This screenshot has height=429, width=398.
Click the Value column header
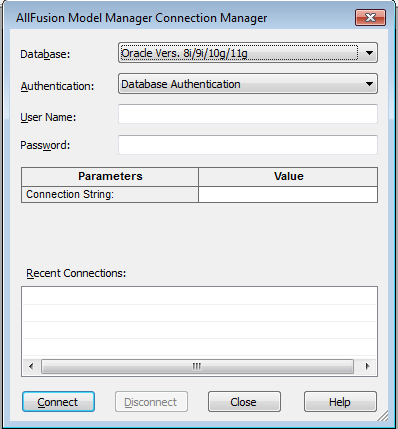tap(288, 177)
